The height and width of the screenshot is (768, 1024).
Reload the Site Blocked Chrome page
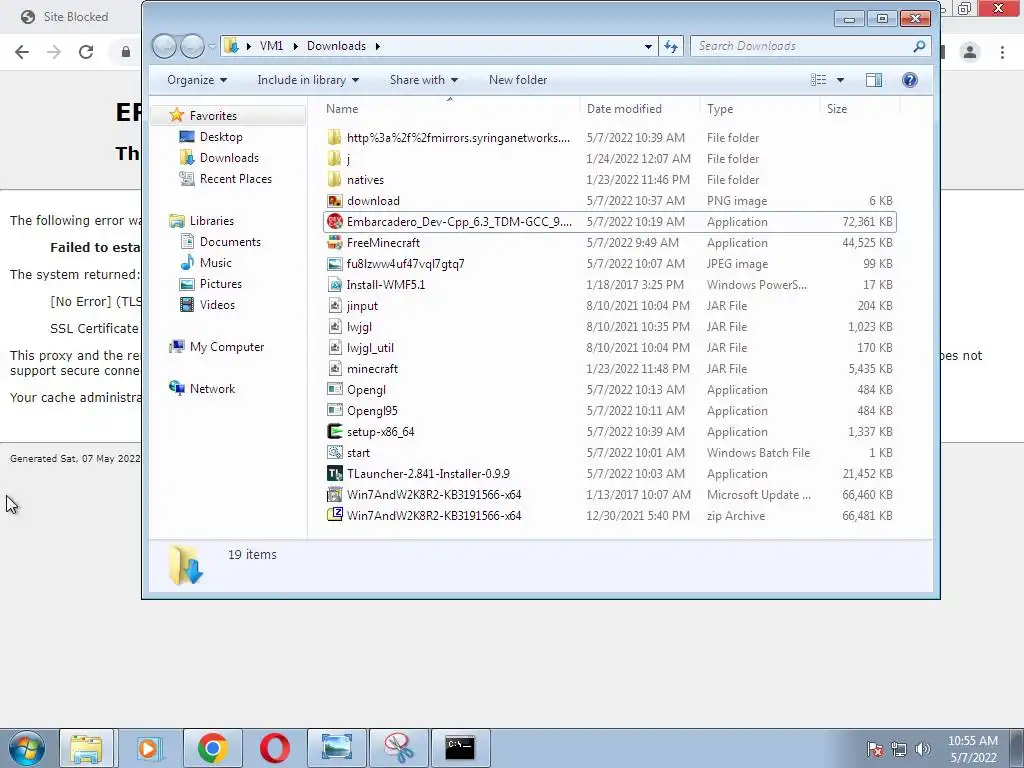click(86, 52)
